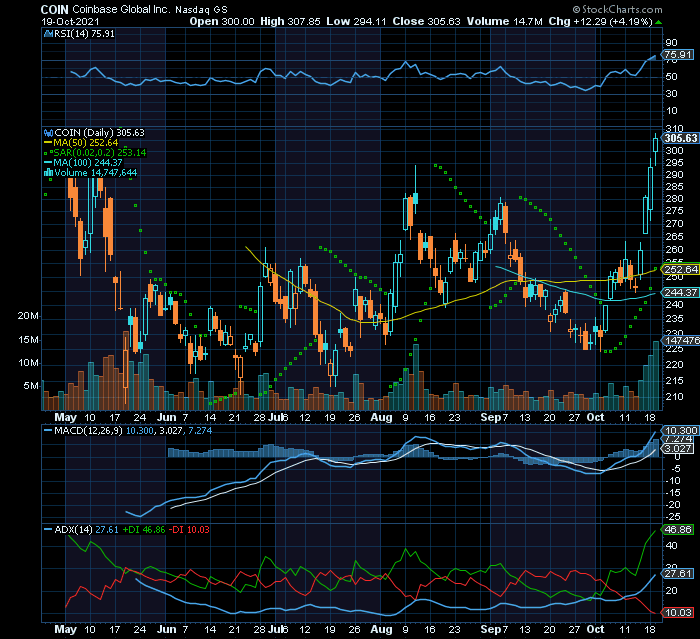Click the 90 level on the RSI scale
Image resolution: width=700 pixels, height=639 pixels.
(x=671, y=43)
